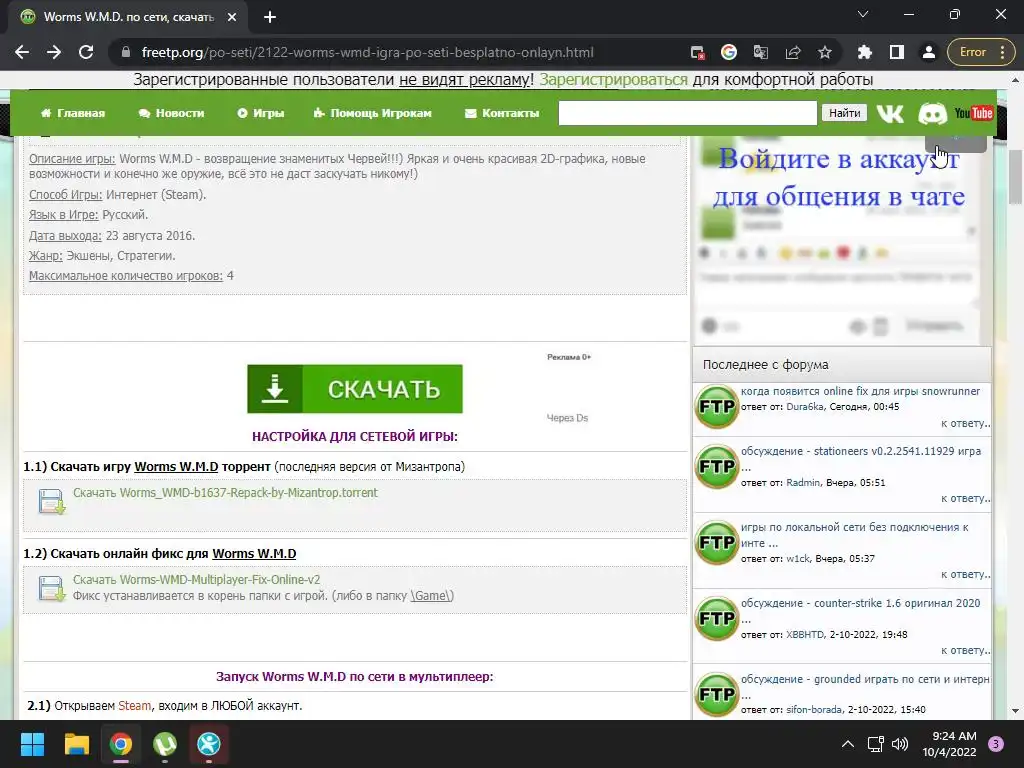Open the network tray icon
The width and height of the screenshot is (1024, 768).
click(x=875, y=744)
